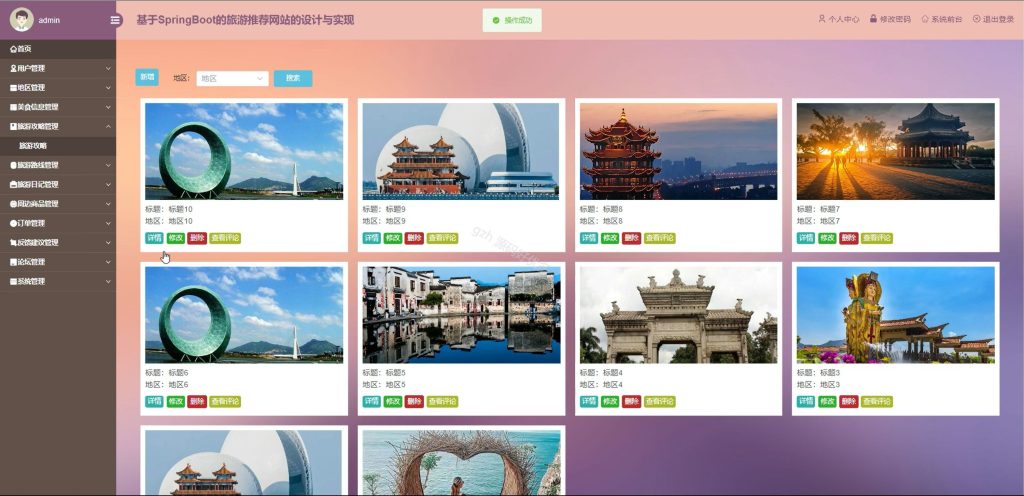
Task: Click the 周边商品管理 menu icon
Action: [x=14, y=204]
